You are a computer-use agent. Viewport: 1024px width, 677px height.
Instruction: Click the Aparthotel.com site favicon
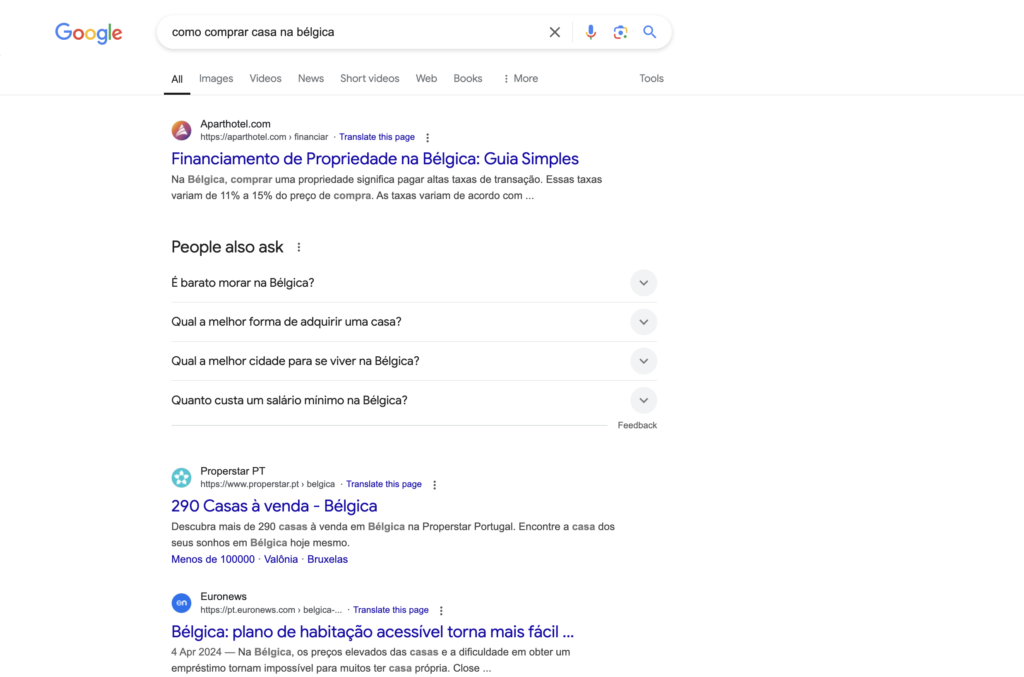tap(182, 130)
